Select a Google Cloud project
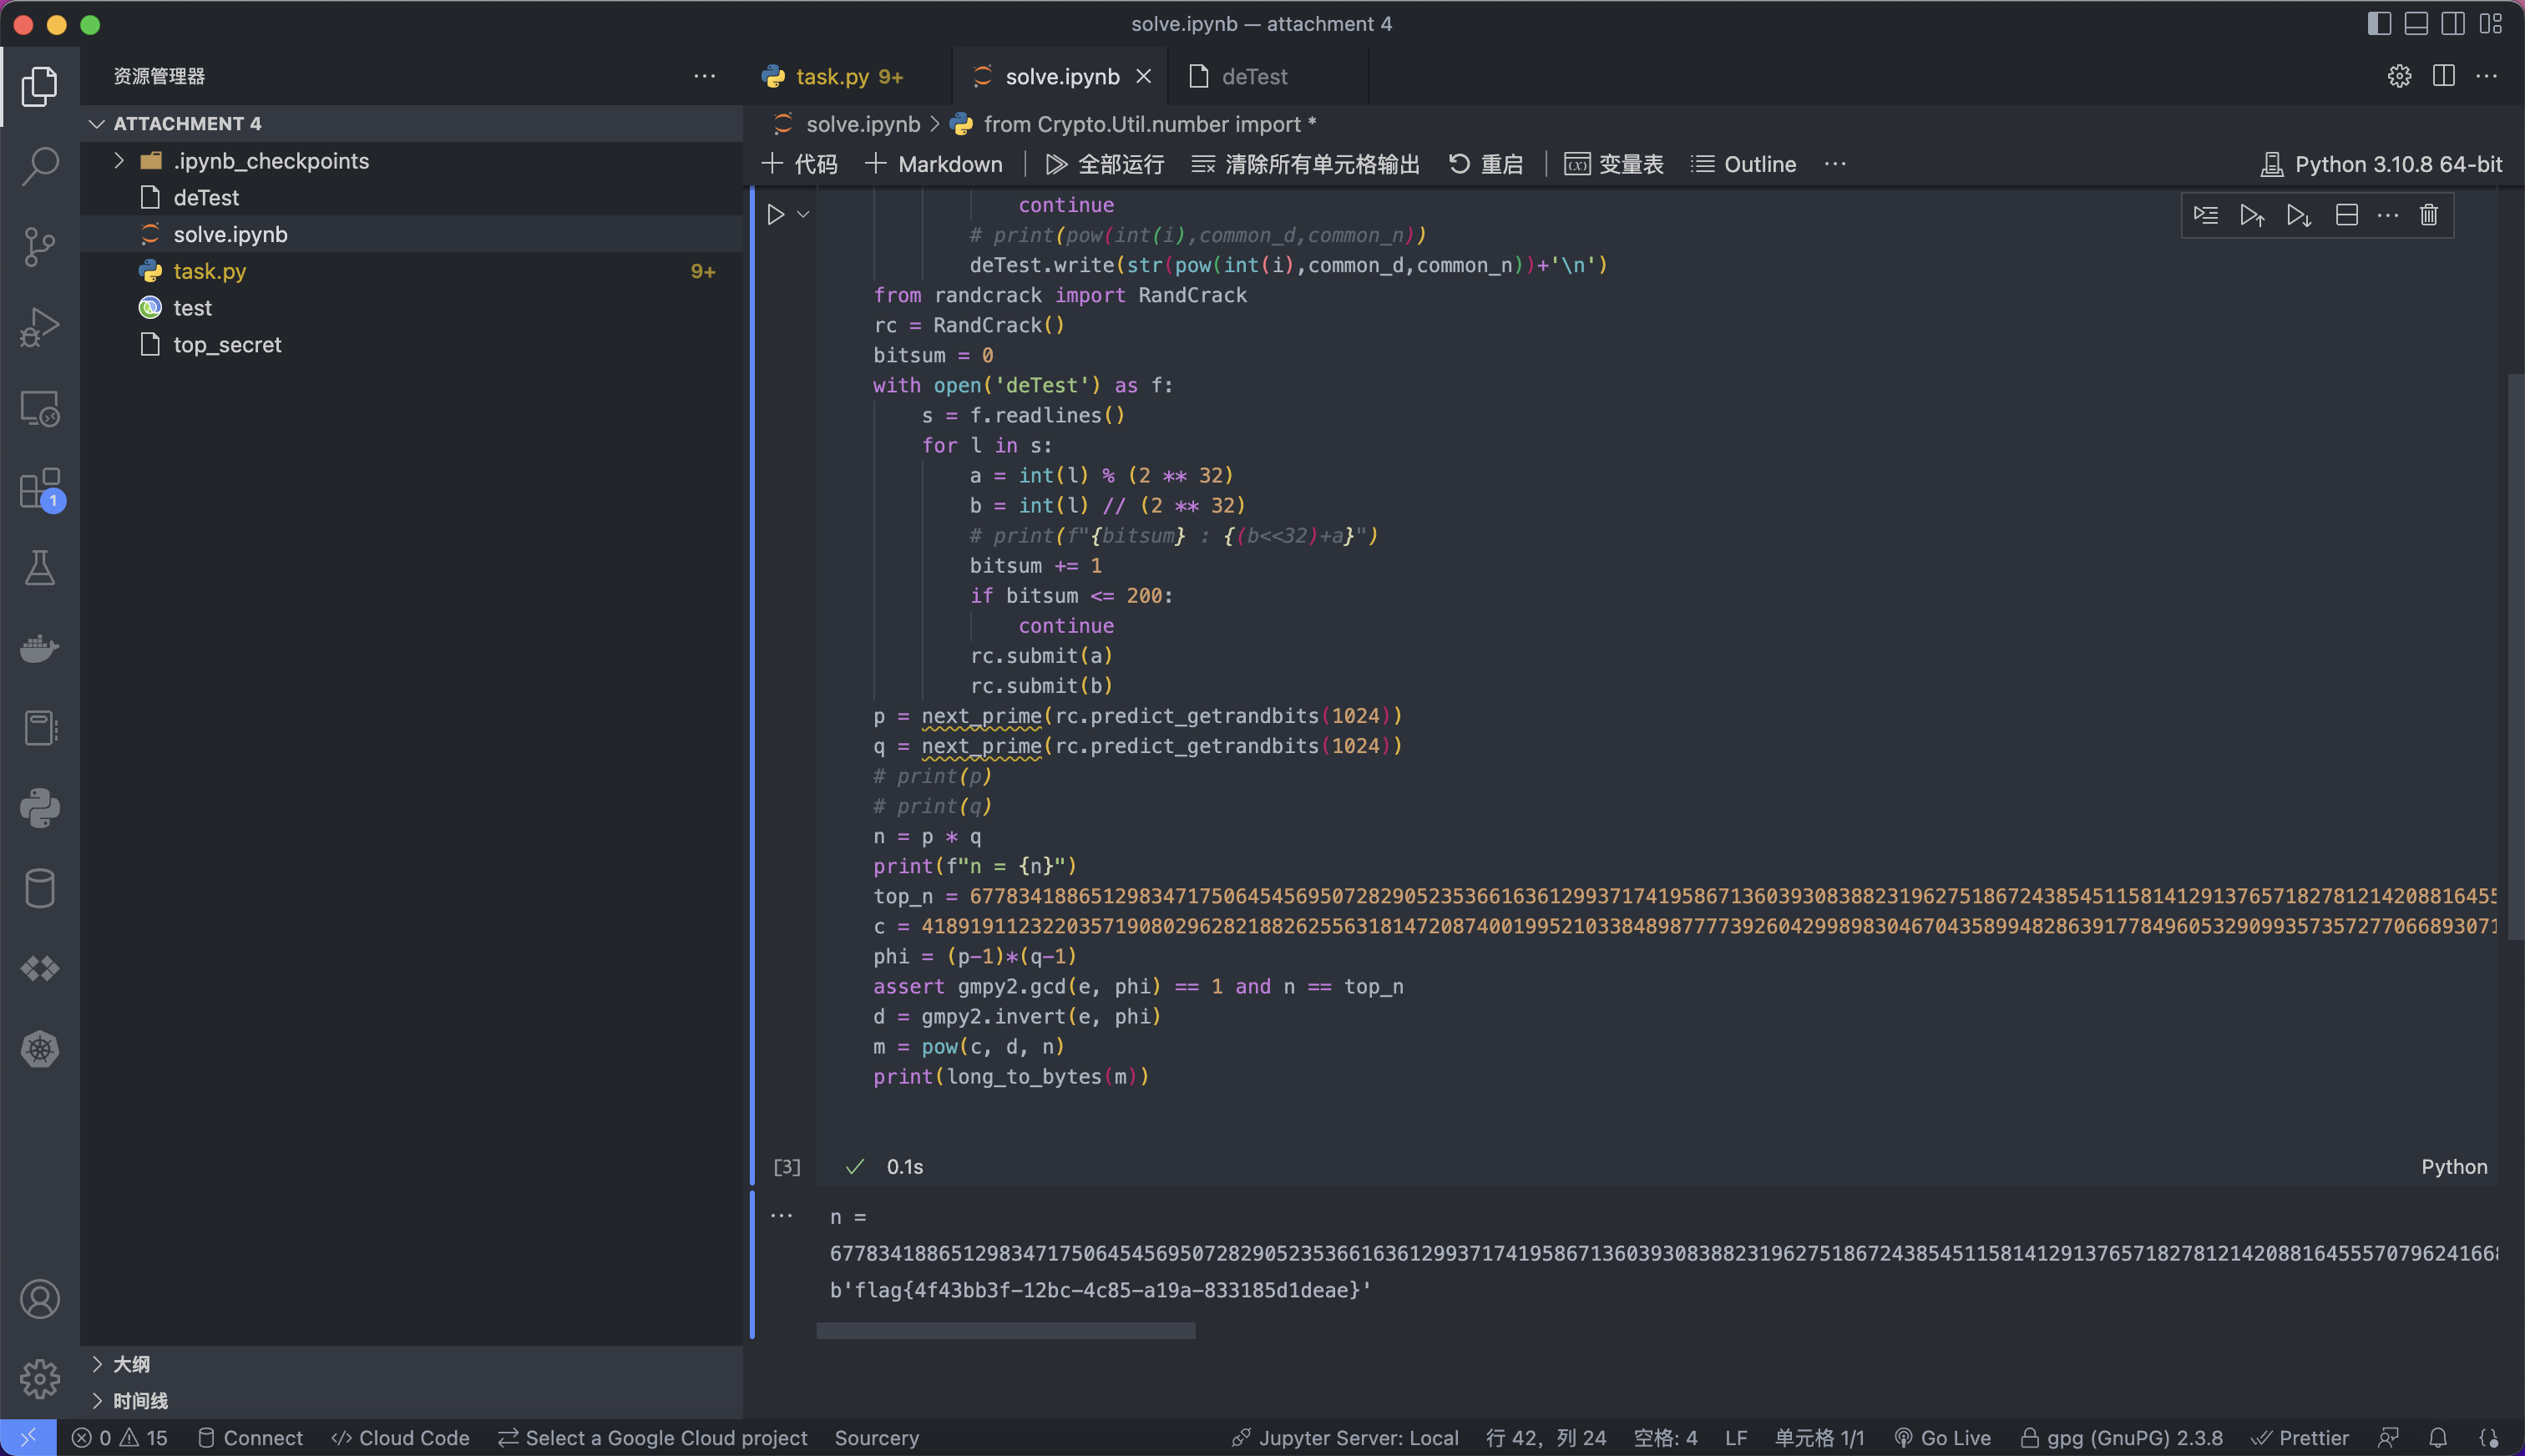 point(653,1438)
